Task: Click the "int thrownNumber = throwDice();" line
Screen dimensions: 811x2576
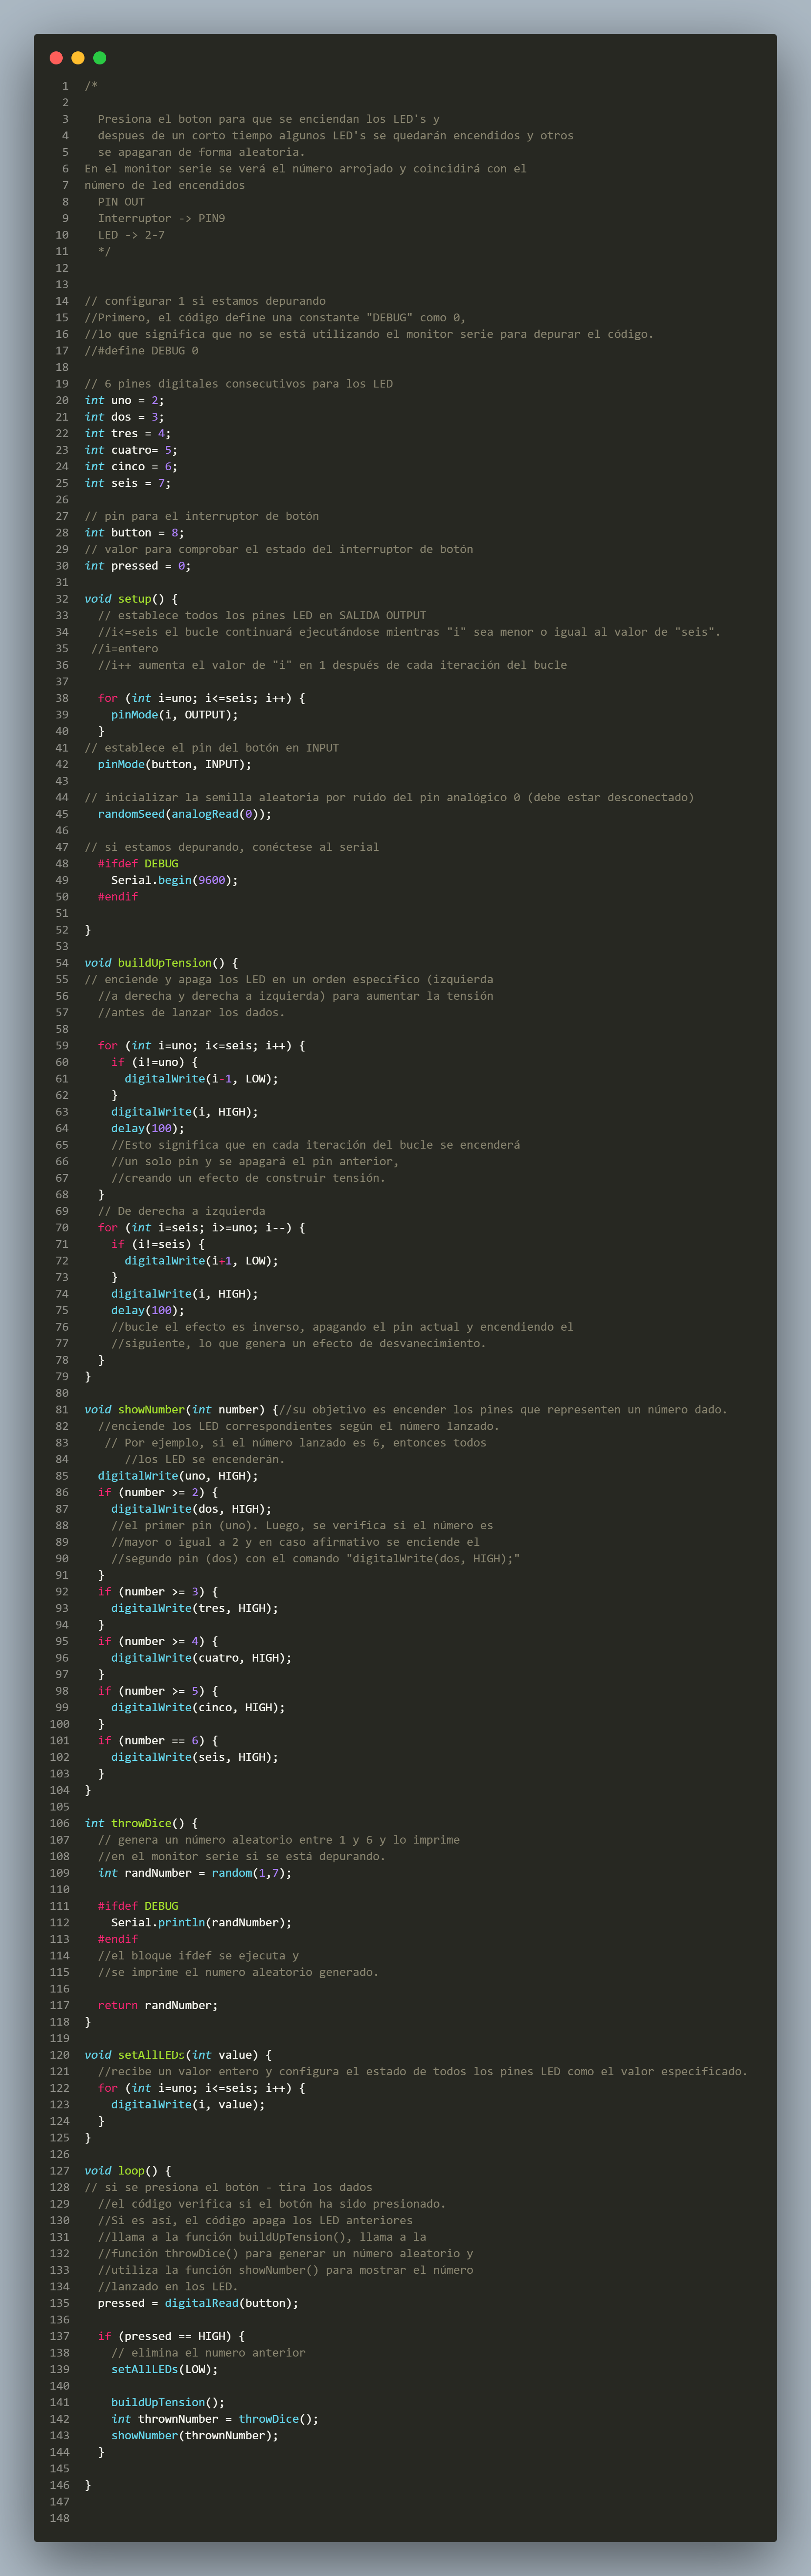Action: tap(215, 2419)
